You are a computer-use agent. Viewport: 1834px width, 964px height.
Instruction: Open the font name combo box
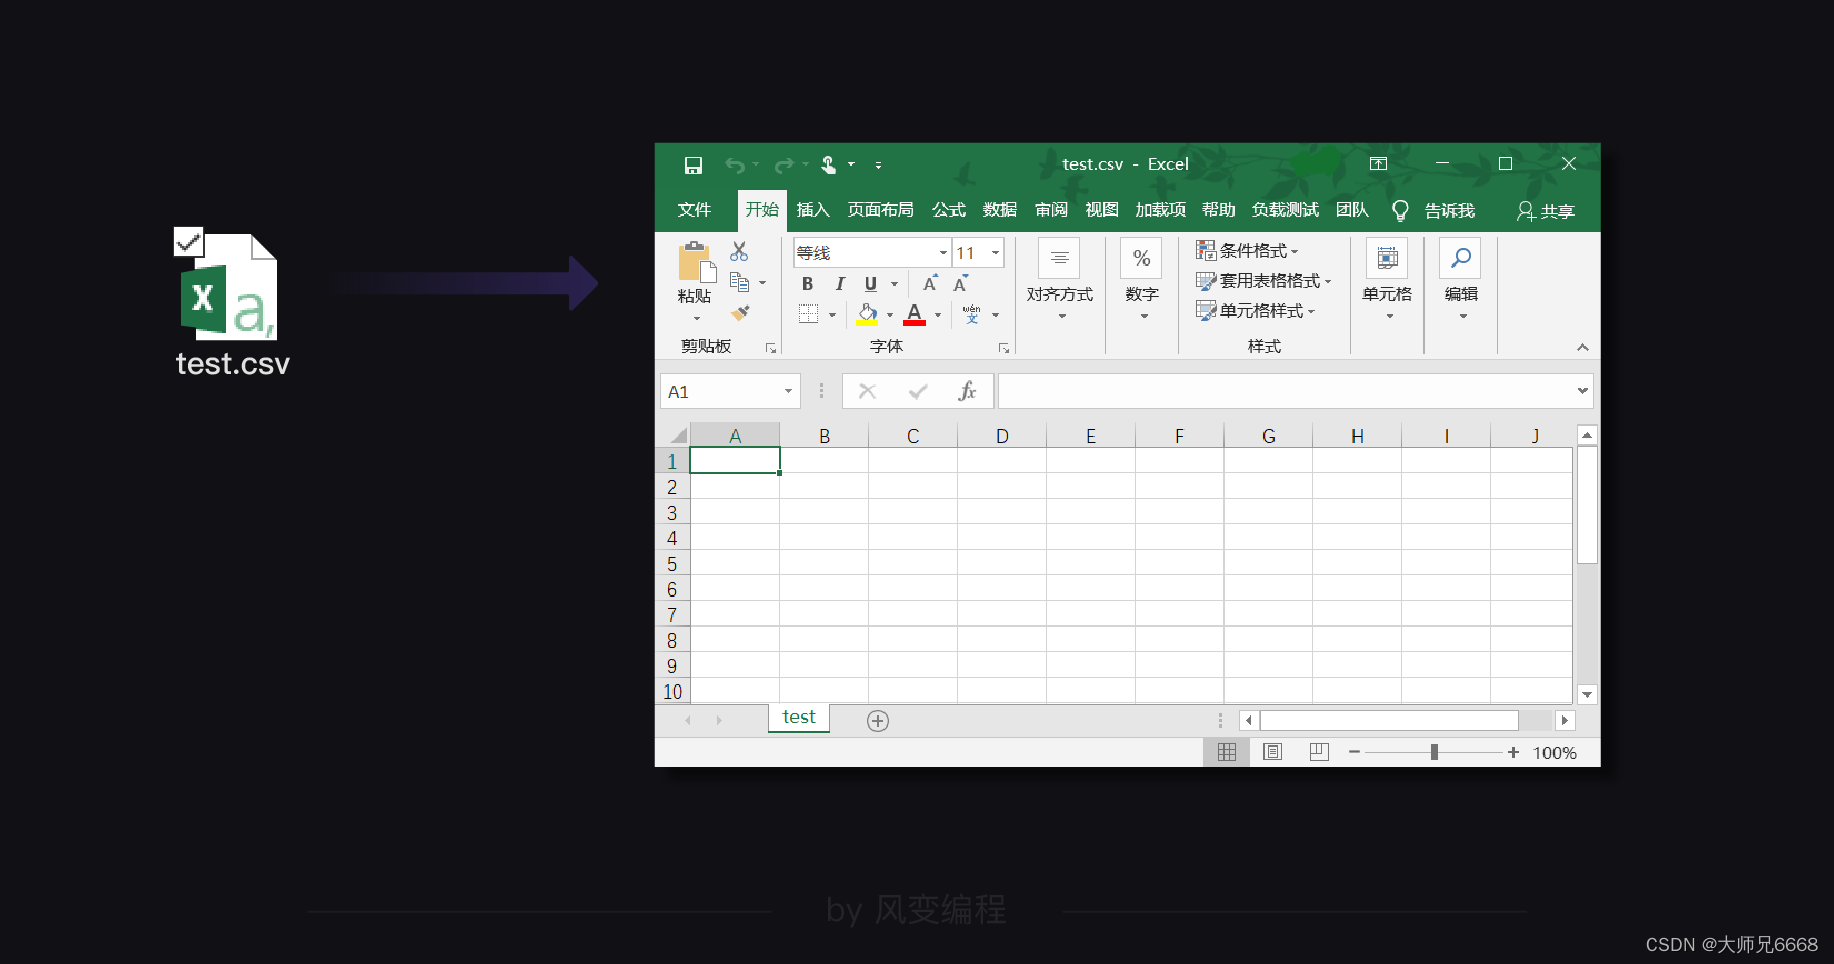pyautogui.click(x=871, y=253)
